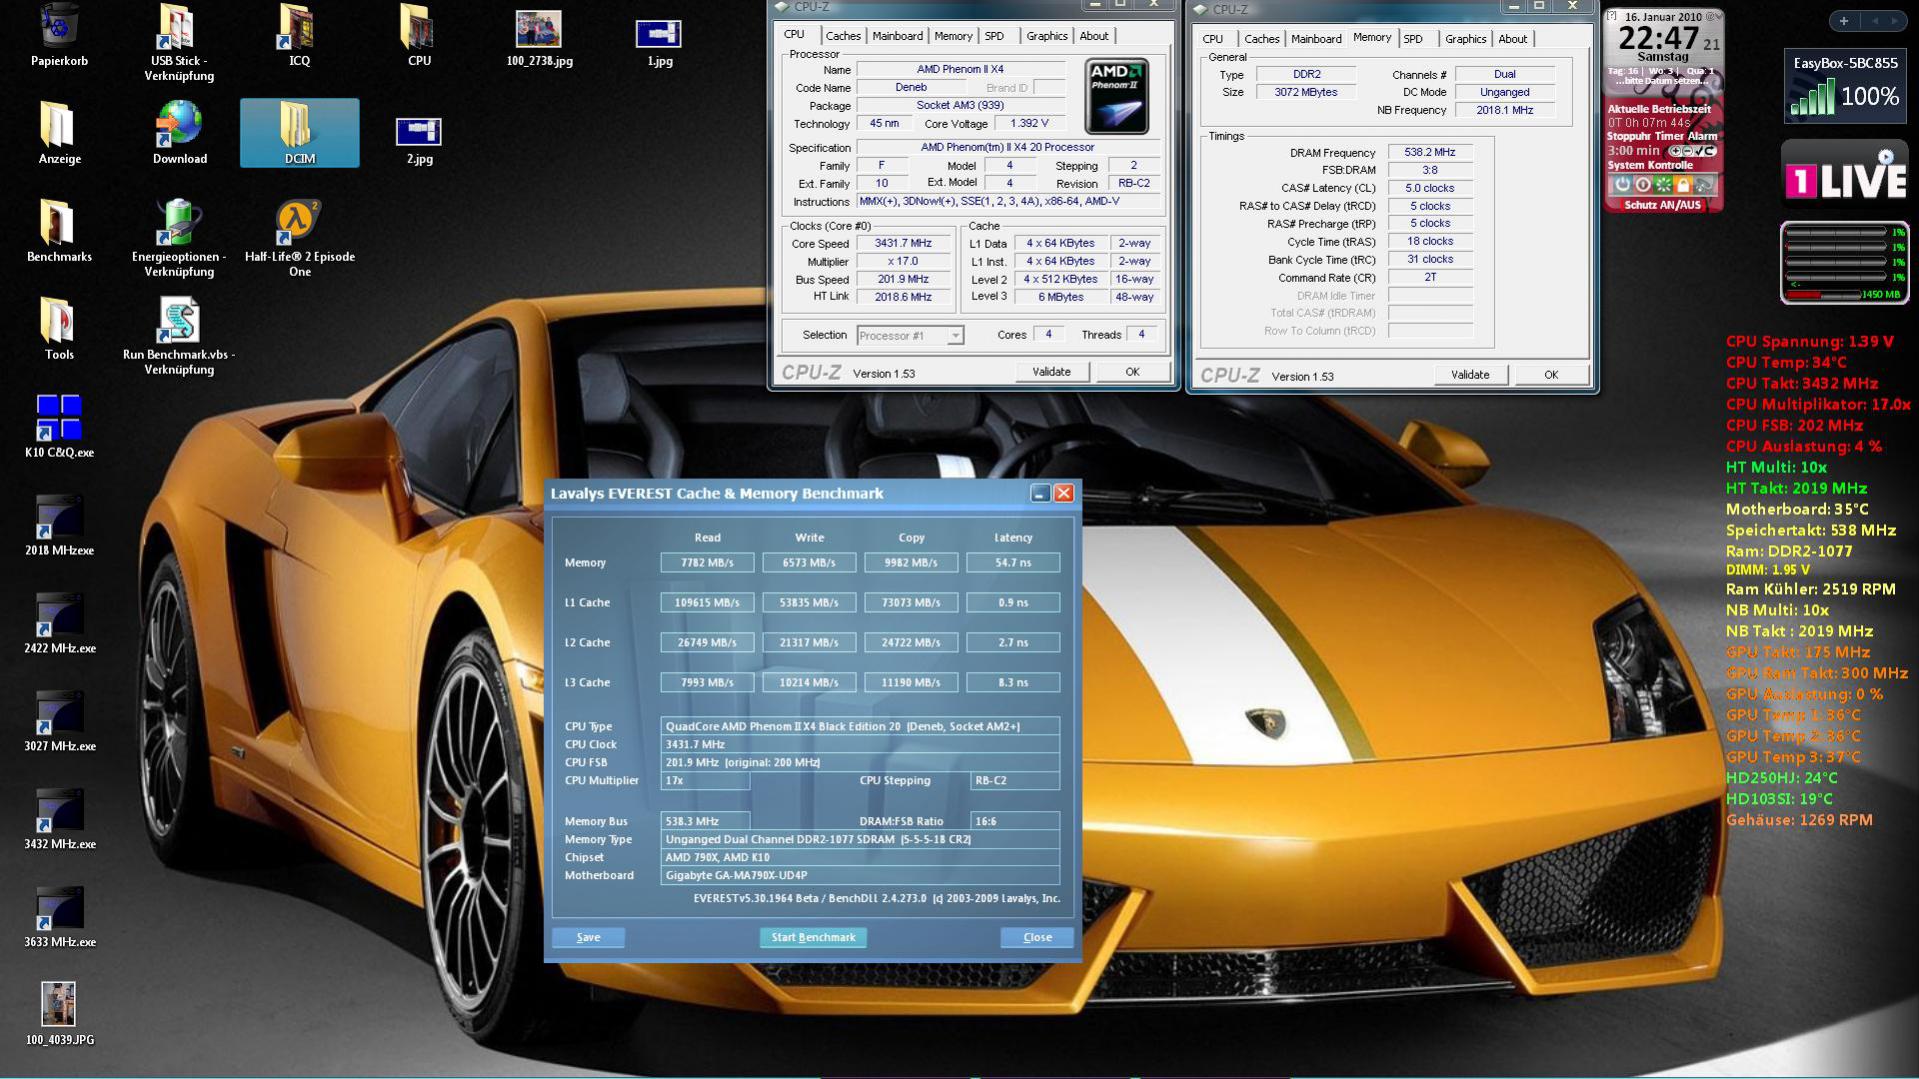The width and height of the screenshot is (1919, 1079).
Task: Open the CPU folder on desktop
Action: point(419,35)
